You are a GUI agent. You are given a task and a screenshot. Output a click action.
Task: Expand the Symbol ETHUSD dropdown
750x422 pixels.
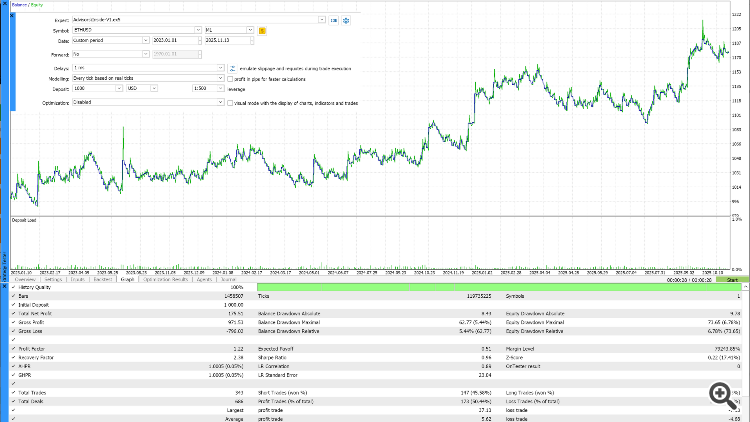click(198, 31)
